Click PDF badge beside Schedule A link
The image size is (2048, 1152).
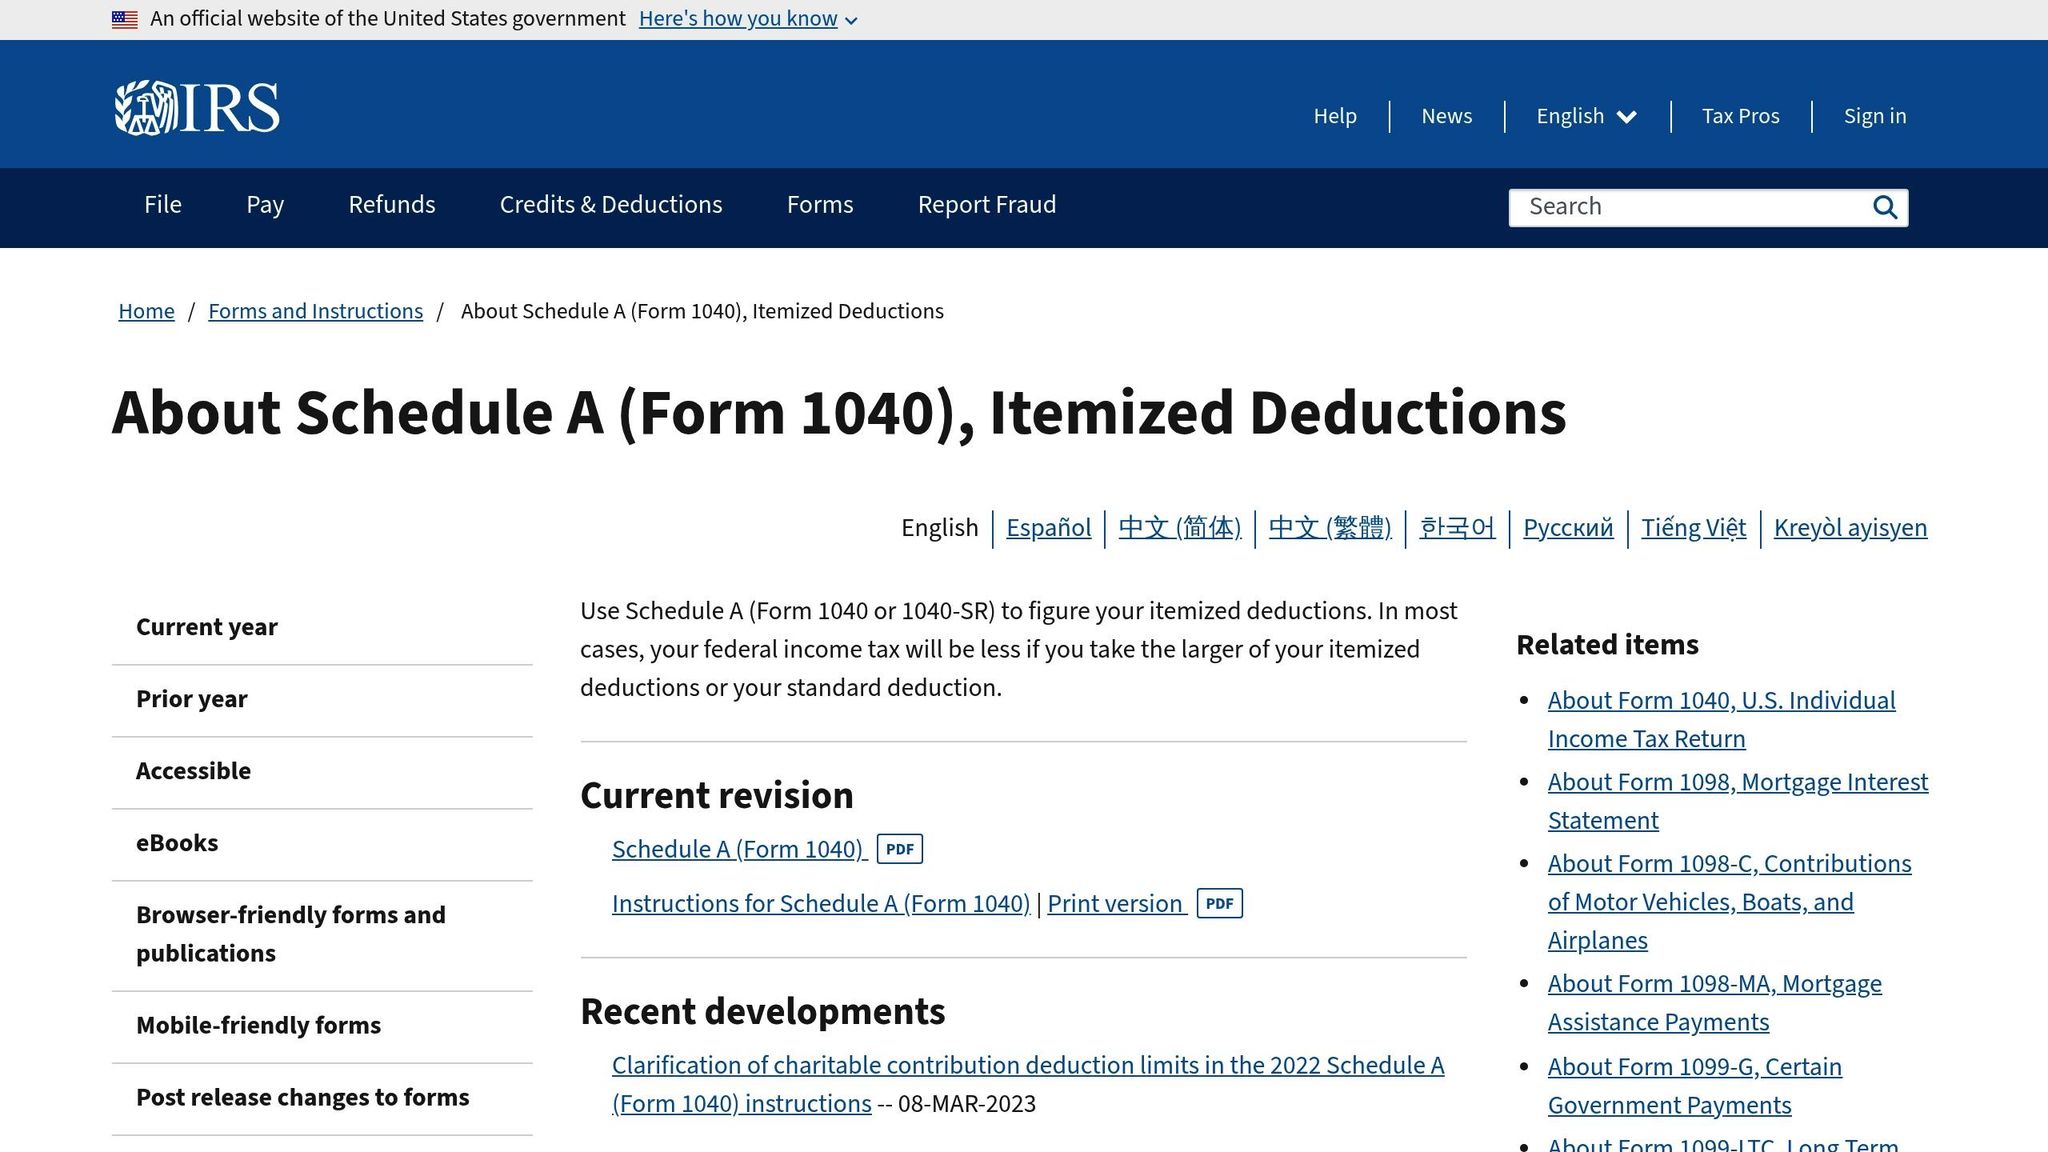[x=899, y=849]
